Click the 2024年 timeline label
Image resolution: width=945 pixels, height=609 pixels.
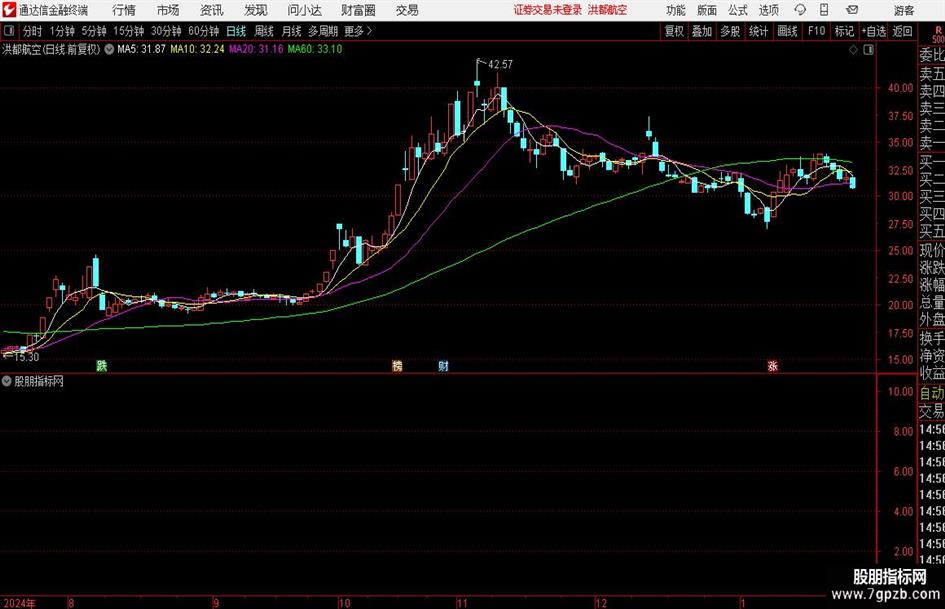pos(19,603)
